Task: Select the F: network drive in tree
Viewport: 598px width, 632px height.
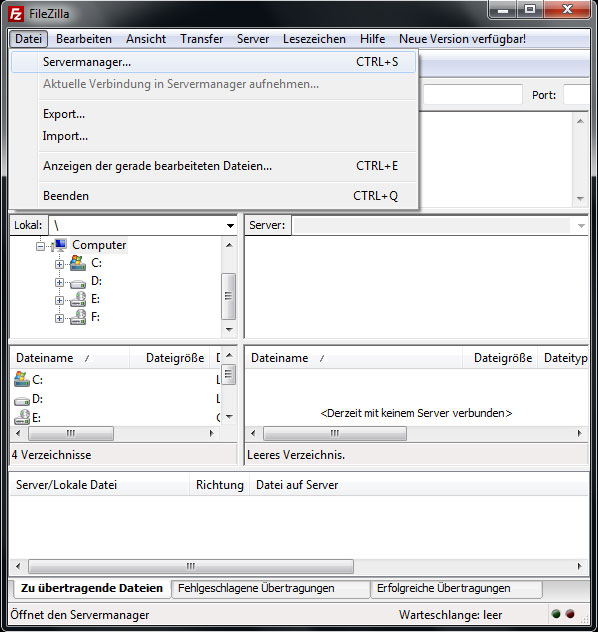Action: click(x=78, y=318)
